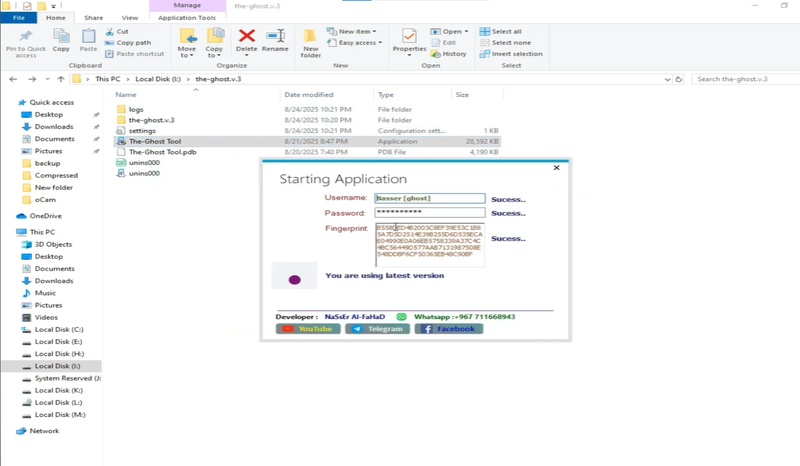
Task: Click the purple loading dot indicator
Action: click(294, 280)
